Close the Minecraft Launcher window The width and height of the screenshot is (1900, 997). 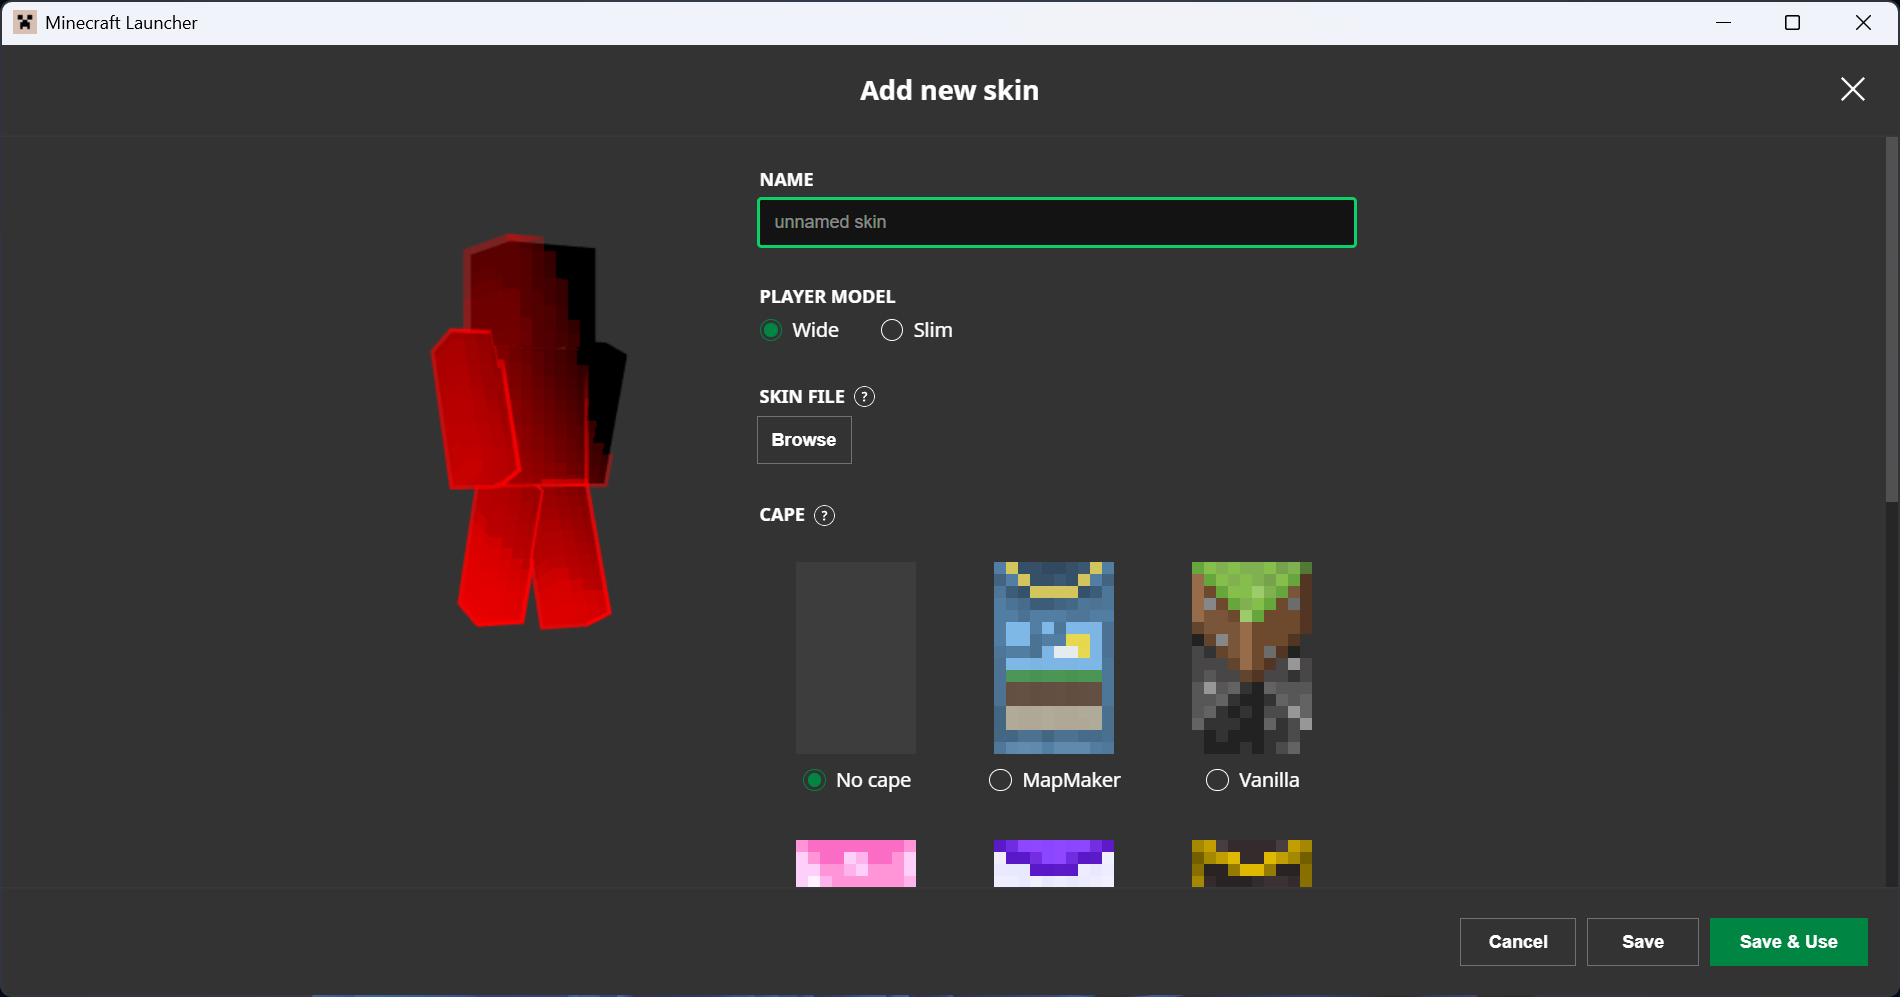(1863, 22)
